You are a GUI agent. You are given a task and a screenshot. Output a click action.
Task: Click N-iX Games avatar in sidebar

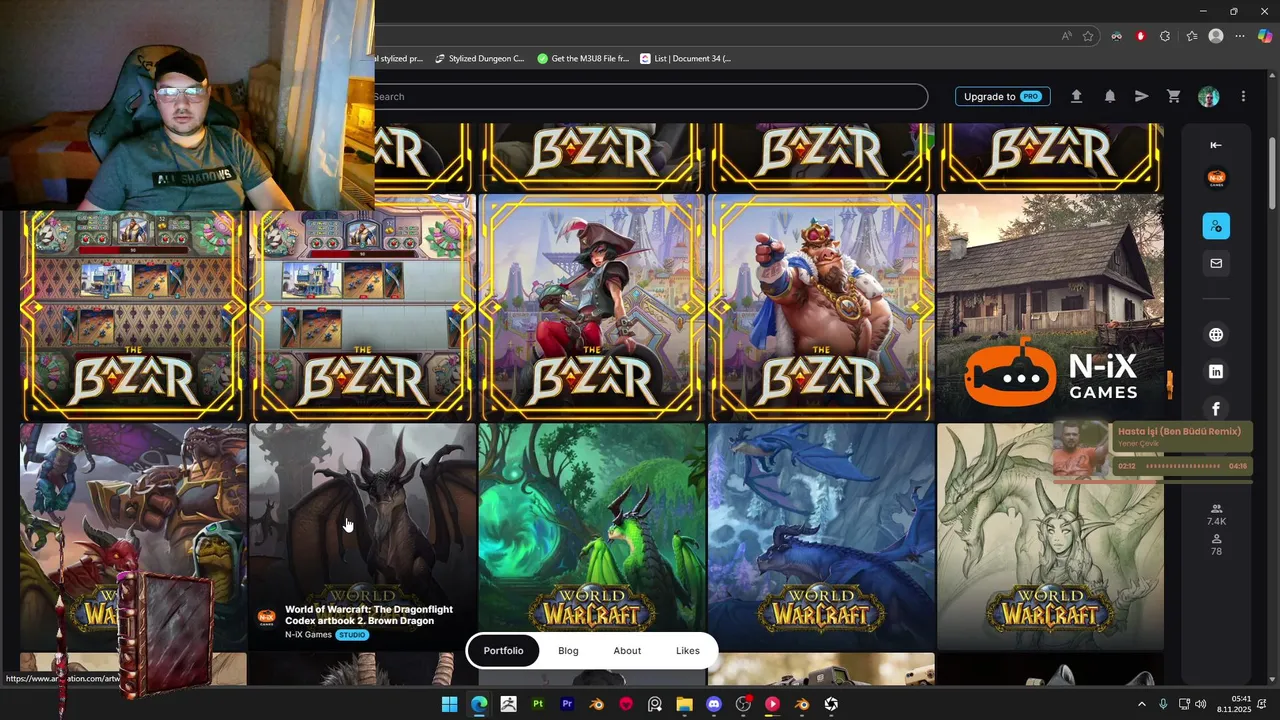tap(1216, 178)
